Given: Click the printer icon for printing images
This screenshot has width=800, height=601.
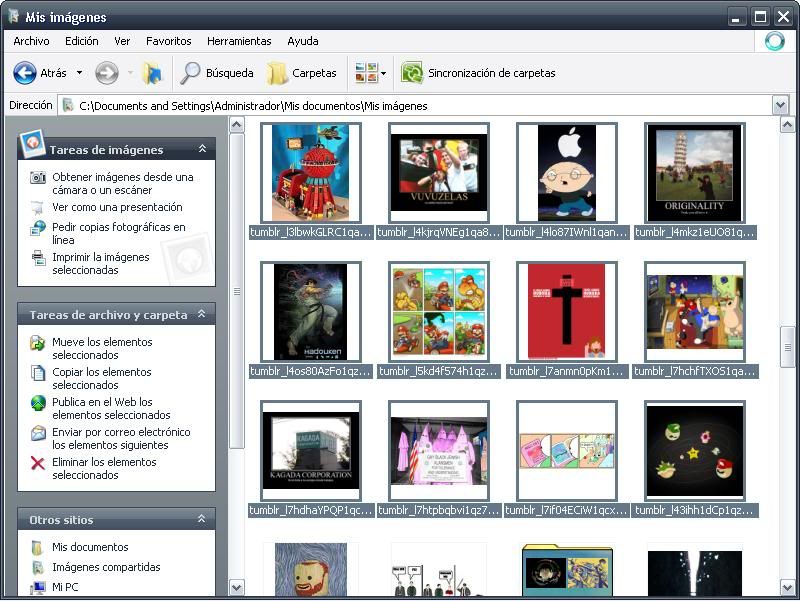Looking at the screenshot, I should pyautogui.click(x=38, y=258).
